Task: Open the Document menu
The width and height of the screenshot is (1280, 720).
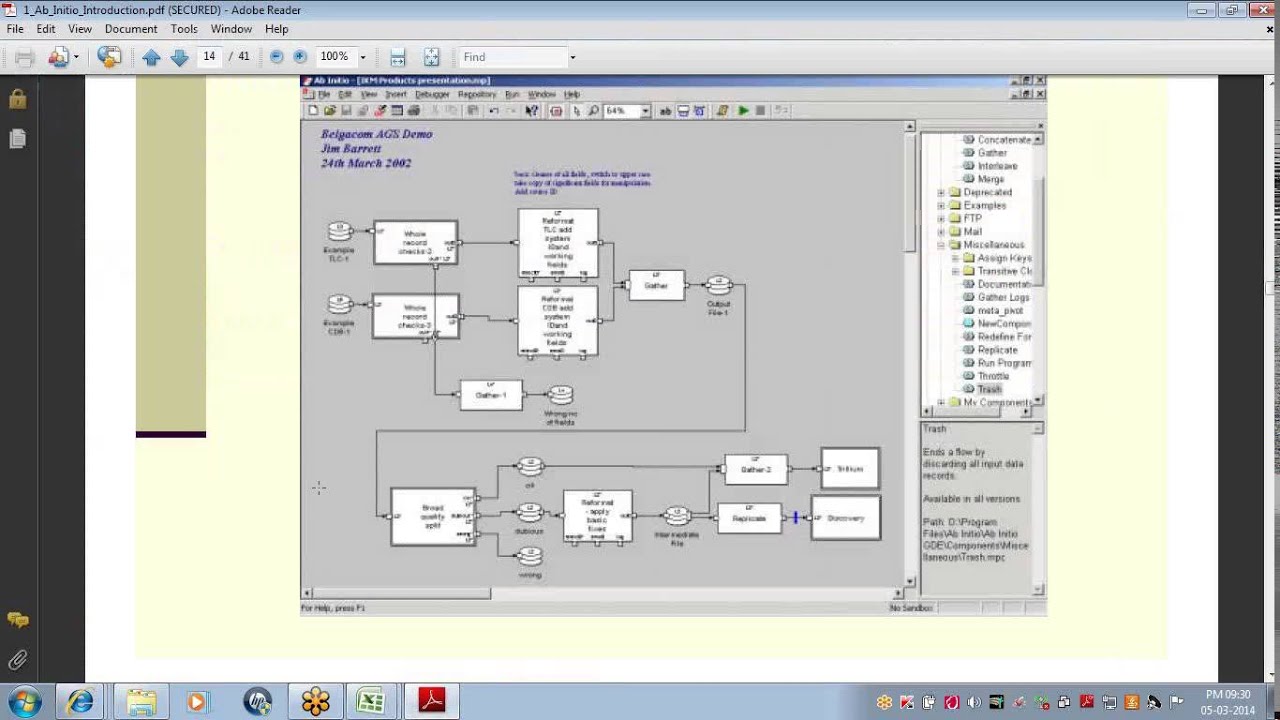Action: coord(131,29)
